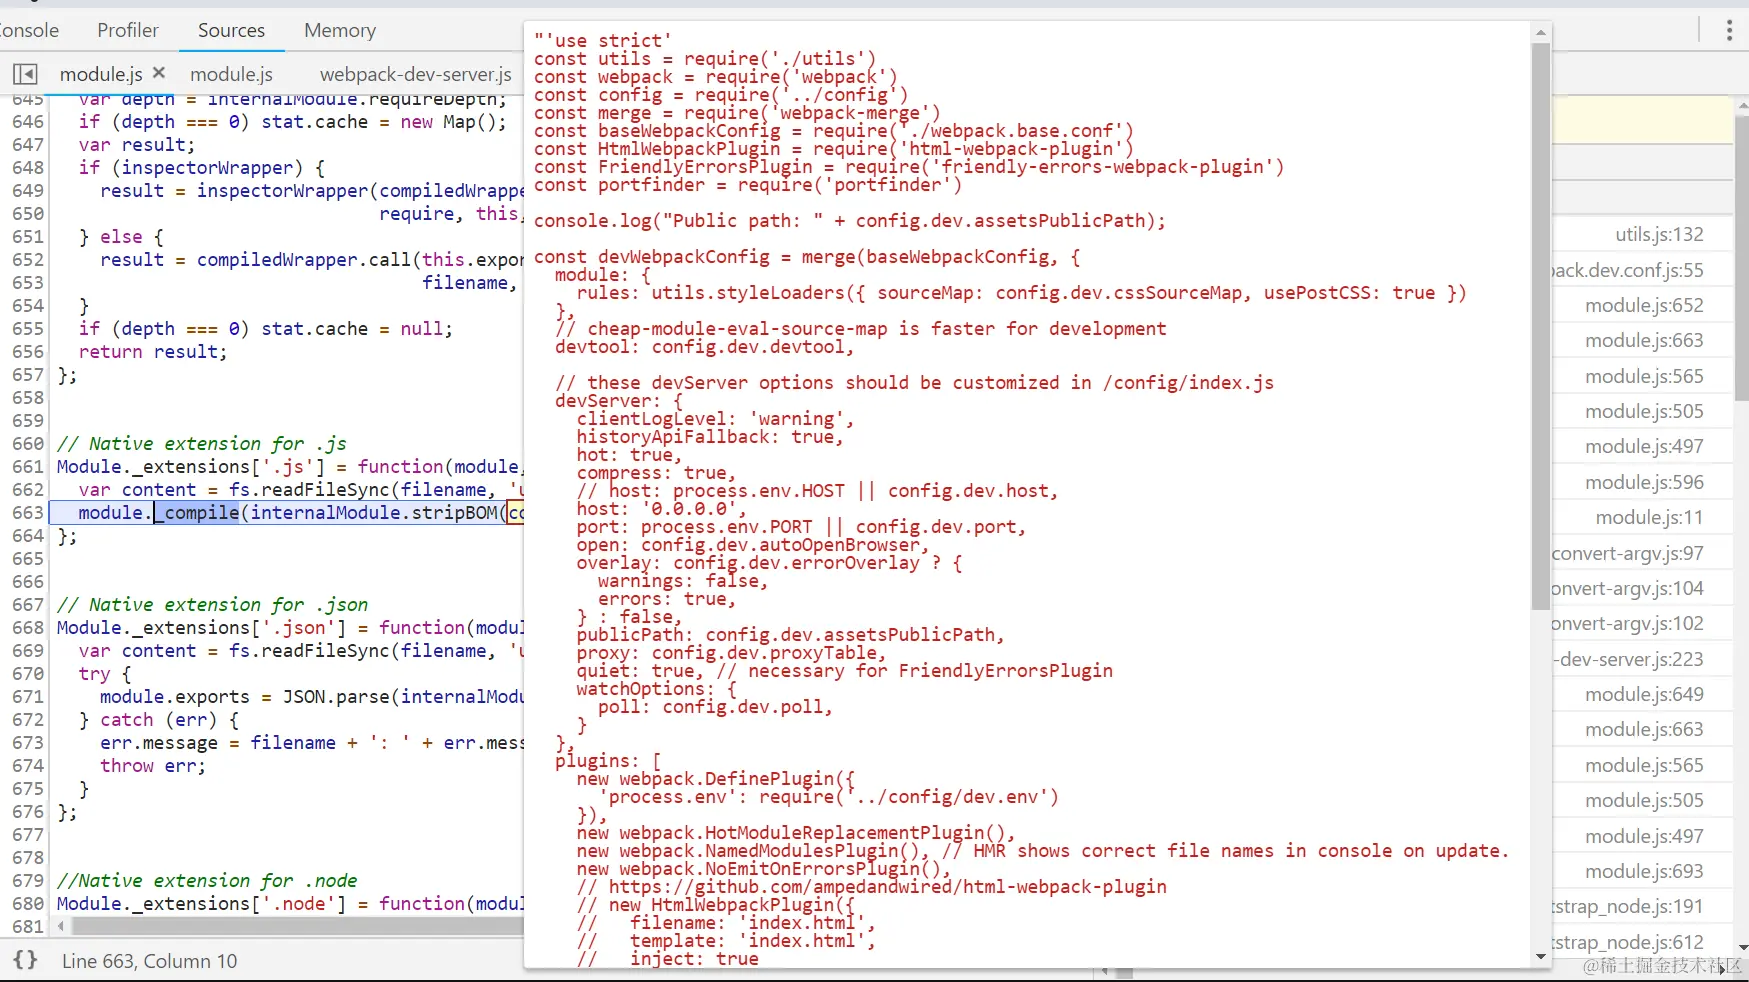The width and height of the screenshot is (1749, 982).
Task: Open bootstrap_node.js:612 stack frame
Action: pos(1628,942)
